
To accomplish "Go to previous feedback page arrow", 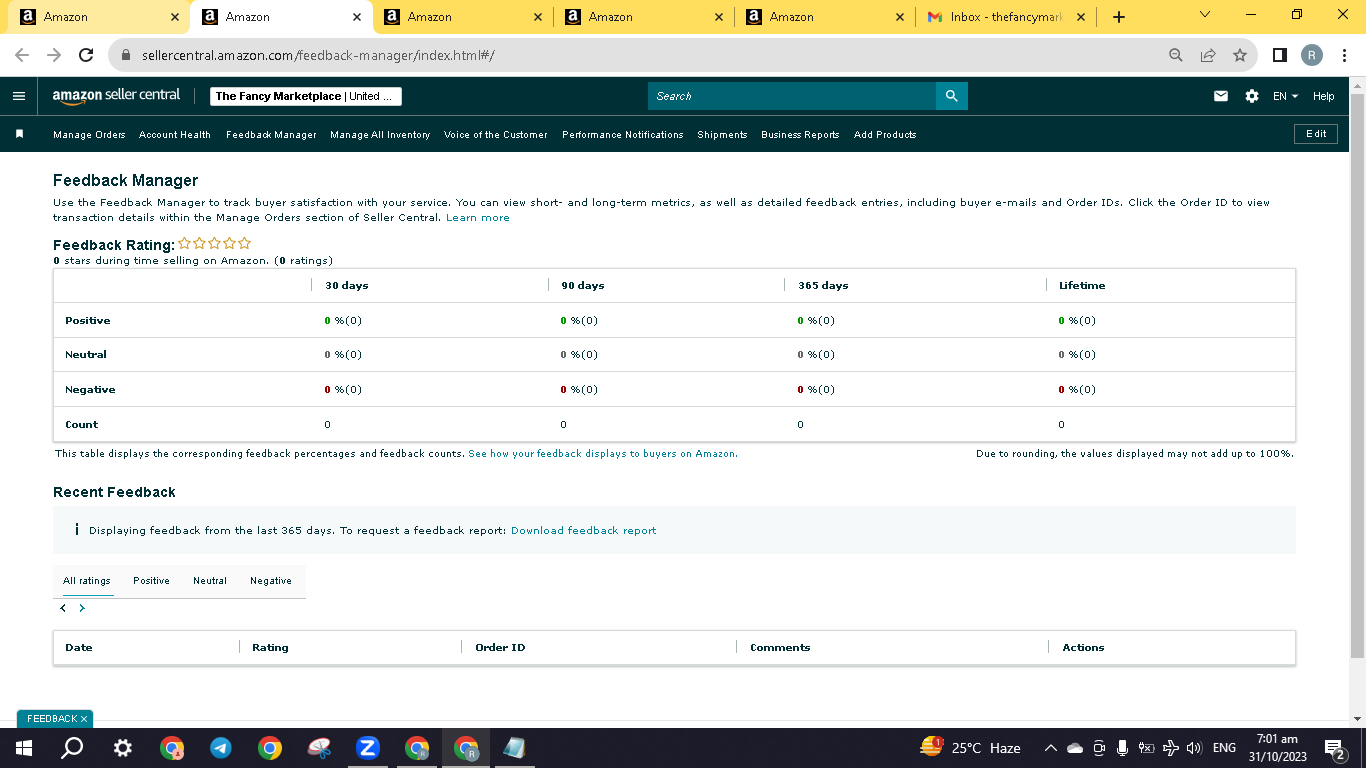I will [x=63, y=608].
